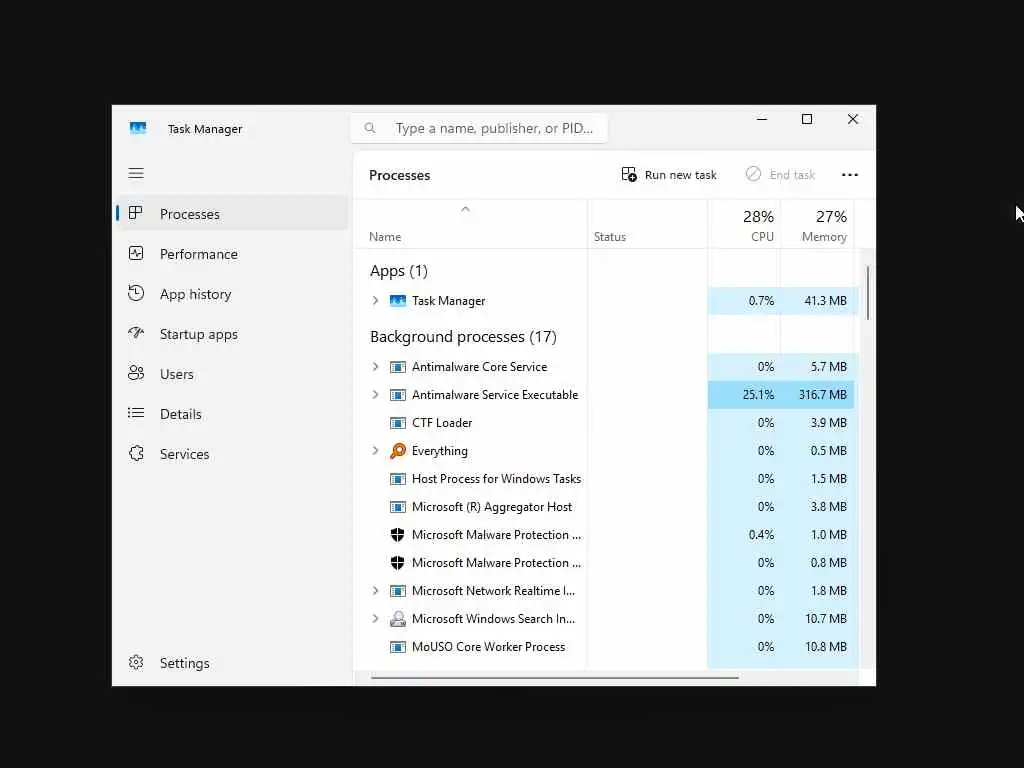Click the Run new task icon
This screenshot has width=1024, height=768.
point(629,174)
